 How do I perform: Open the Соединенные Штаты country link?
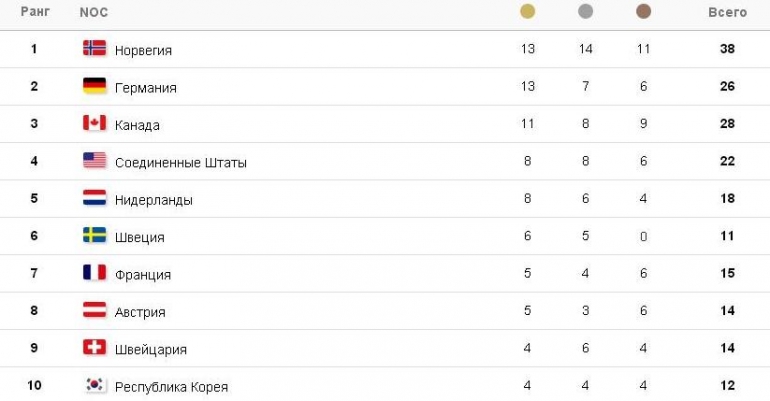click(x=181, y=162)
